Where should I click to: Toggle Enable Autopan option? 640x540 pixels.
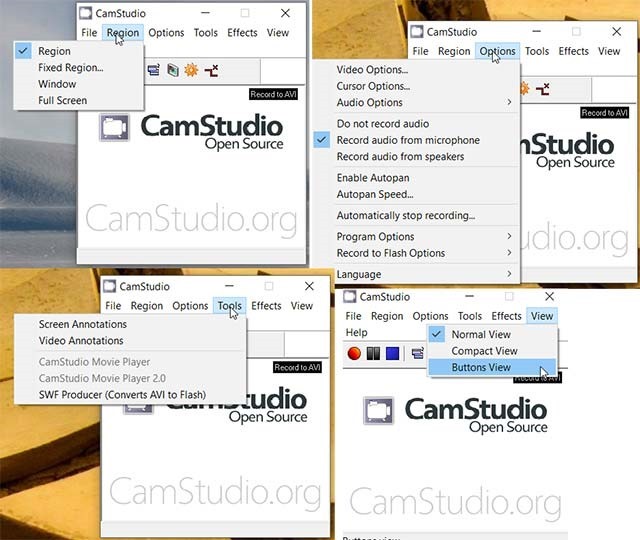pos(416,178)
